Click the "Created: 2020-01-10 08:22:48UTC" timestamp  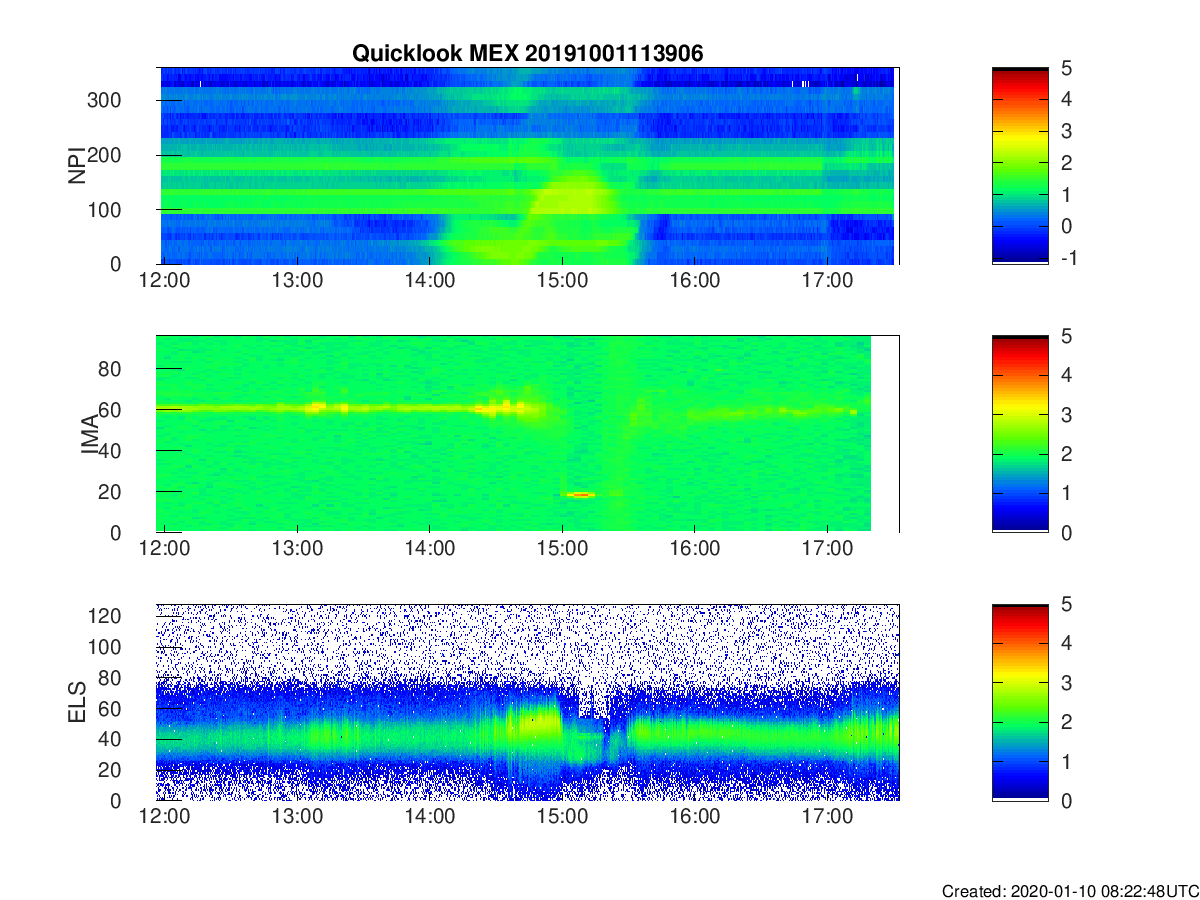tap(1070, 891)
